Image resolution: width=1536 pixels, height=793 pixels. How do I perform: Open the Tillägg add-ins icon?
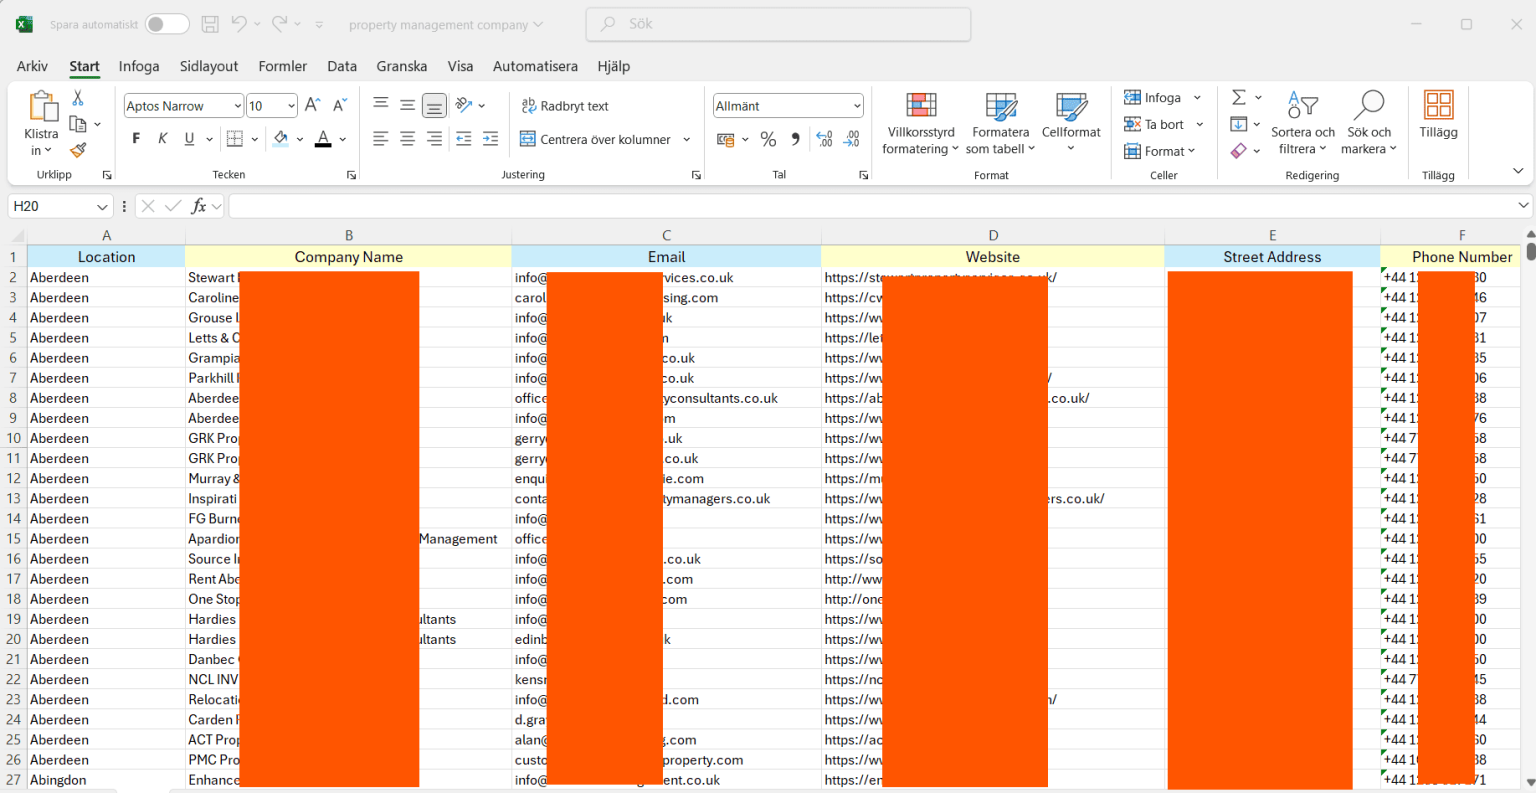[1438, 106]
